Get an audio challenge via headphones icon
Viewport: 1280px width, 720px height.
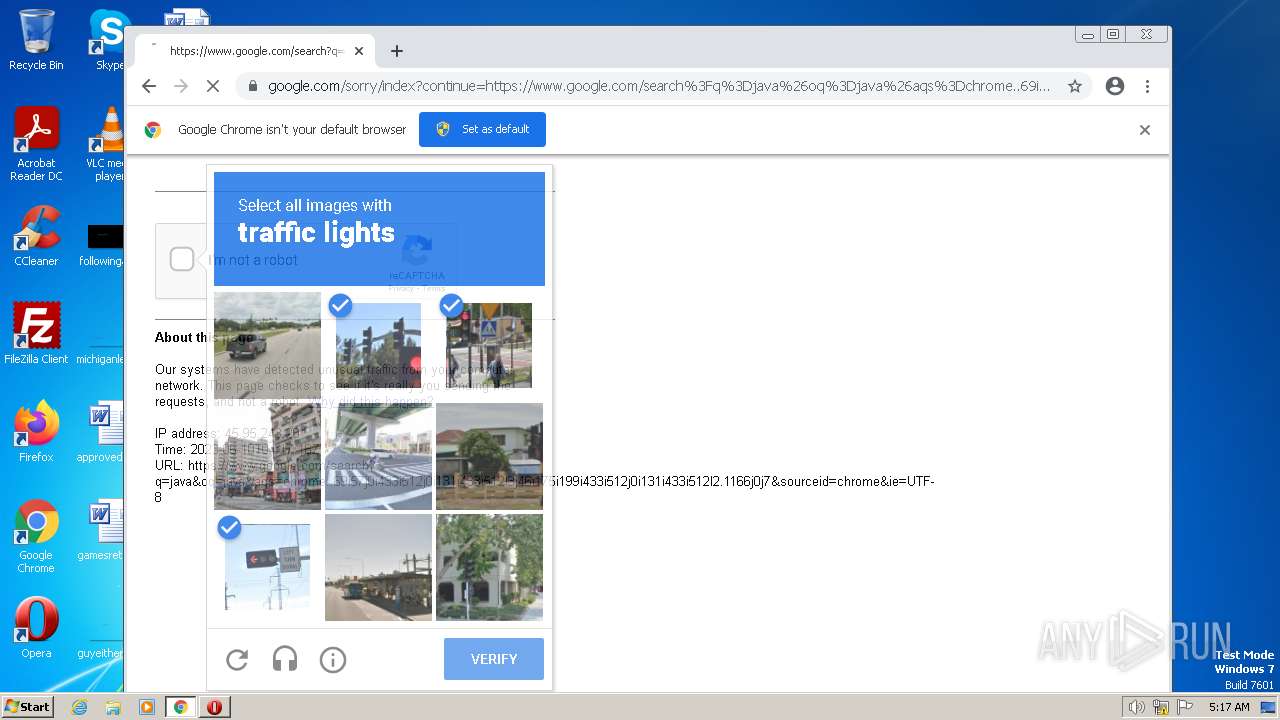285,660
